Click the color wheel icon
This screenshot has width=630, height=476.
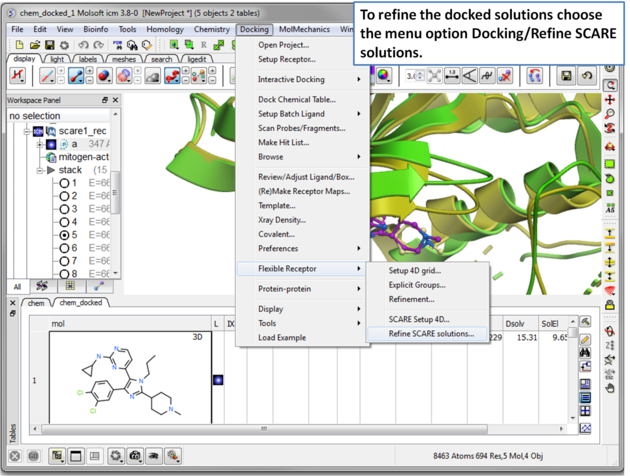(x=384, y=76)
